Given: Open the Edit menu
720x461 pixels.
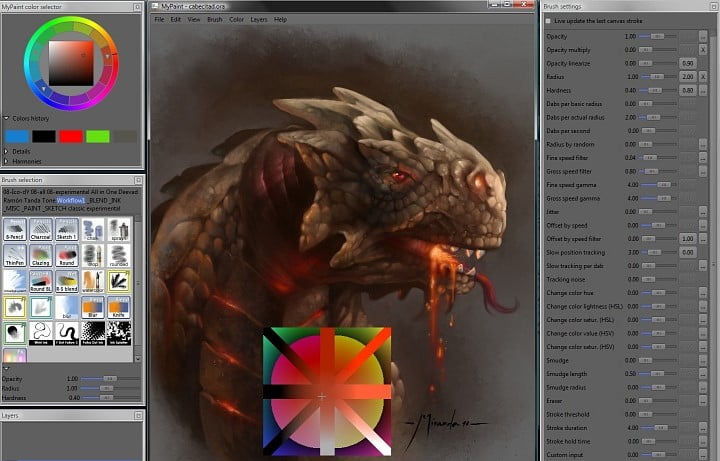Looking at the screenshot, I should click(x=175, y=20).
